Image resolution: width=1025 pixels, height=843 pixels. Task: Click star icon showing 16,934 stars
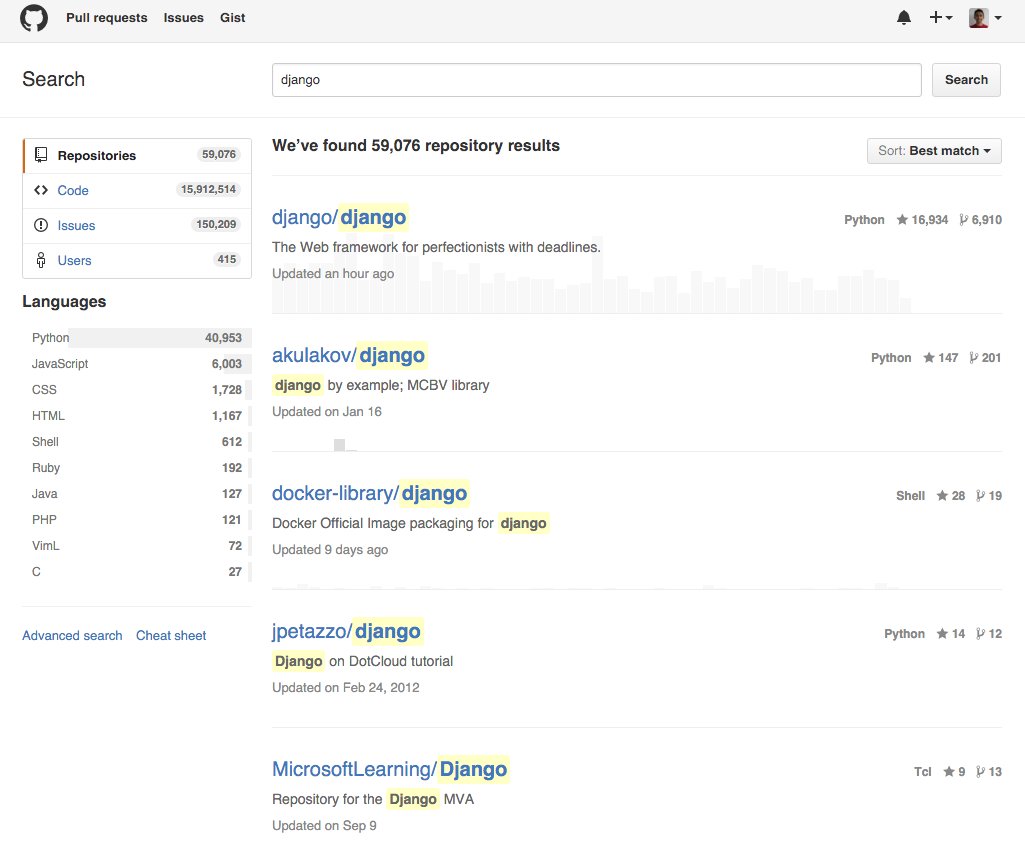coord(902,220)
